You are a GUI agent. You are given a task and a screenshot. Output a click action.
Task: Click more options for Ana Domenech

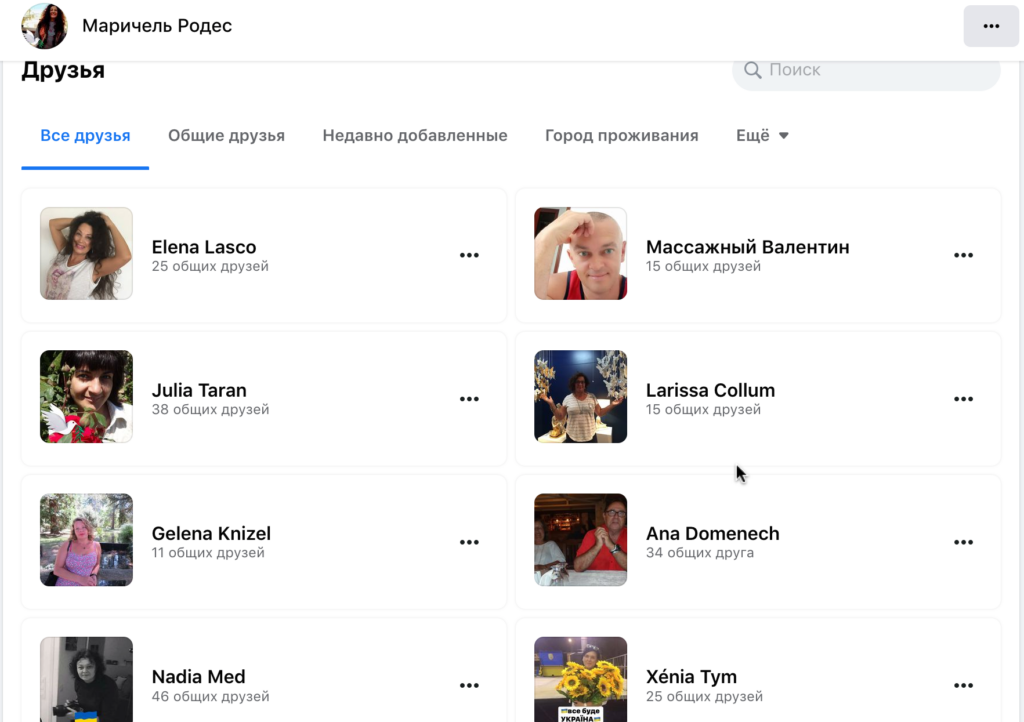coord(963,542)
